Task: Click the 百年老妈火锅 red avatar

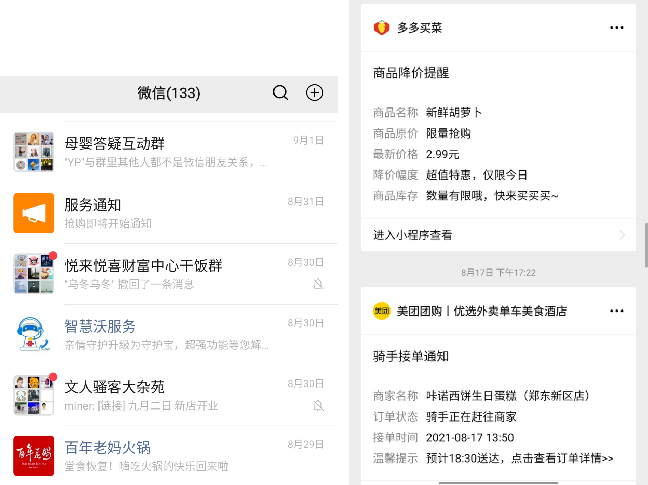Action: click(x=33, y=456)
